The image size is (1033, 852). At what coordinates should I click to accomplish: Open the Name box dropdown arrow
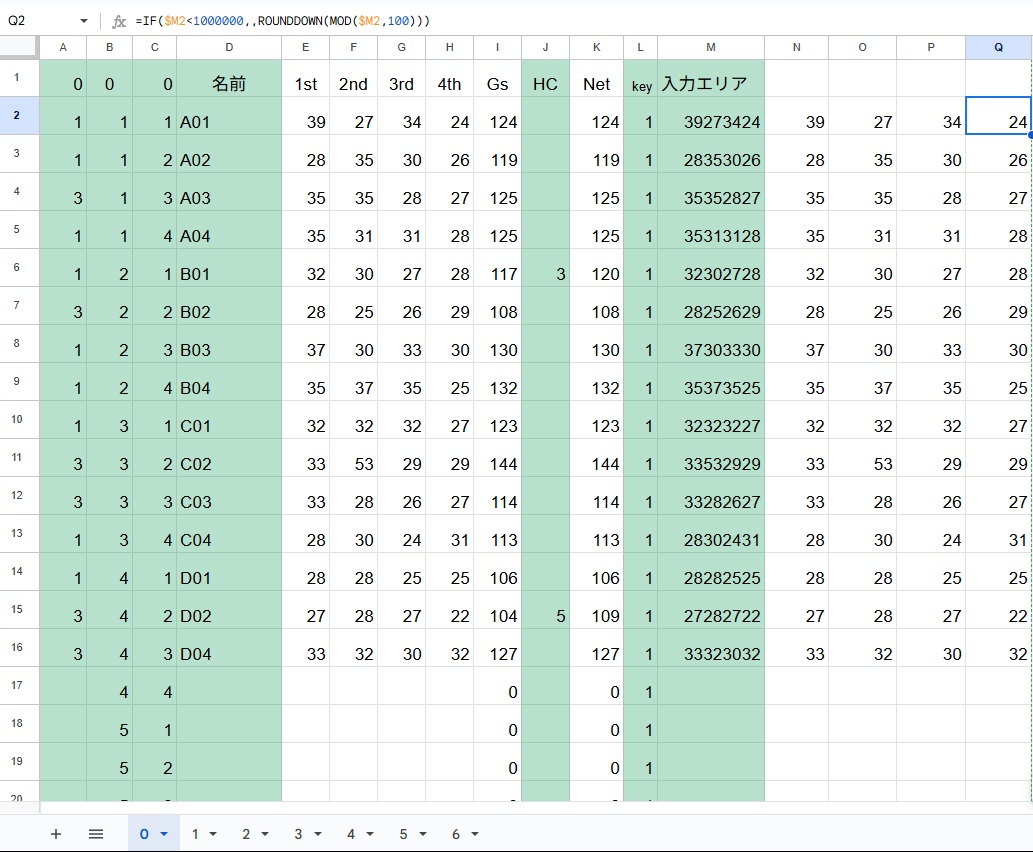[84, 21]
